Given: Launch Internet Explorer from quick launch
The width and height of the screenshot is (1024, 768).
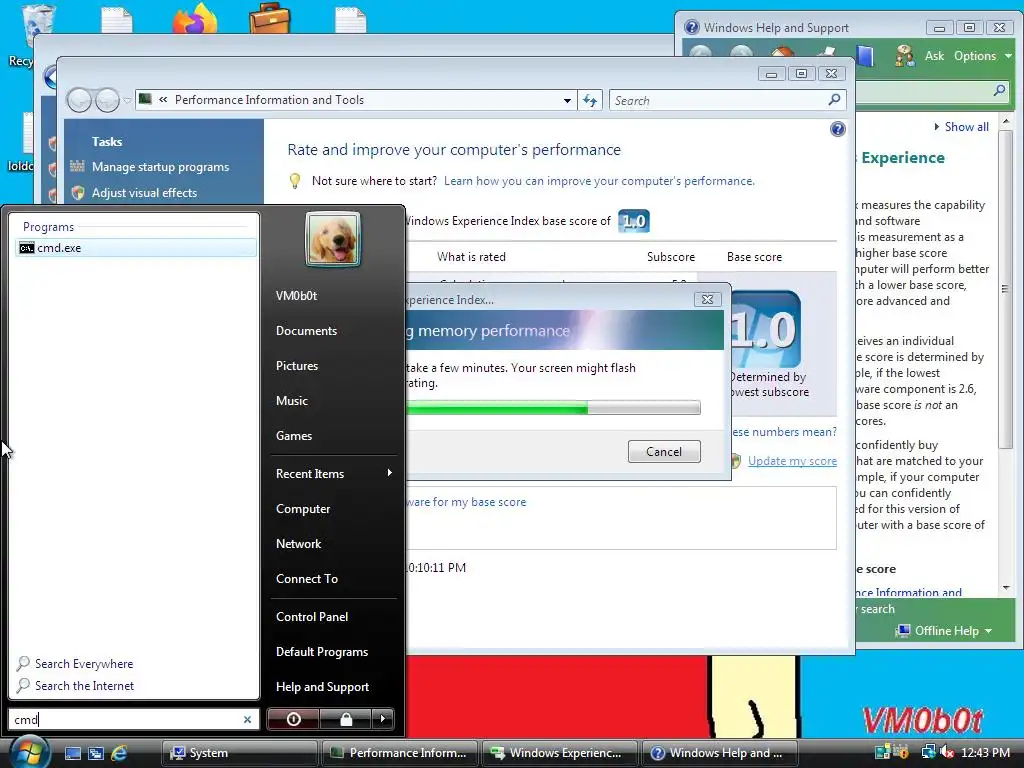Looking at the screenshot, I should tap(119, 753).
